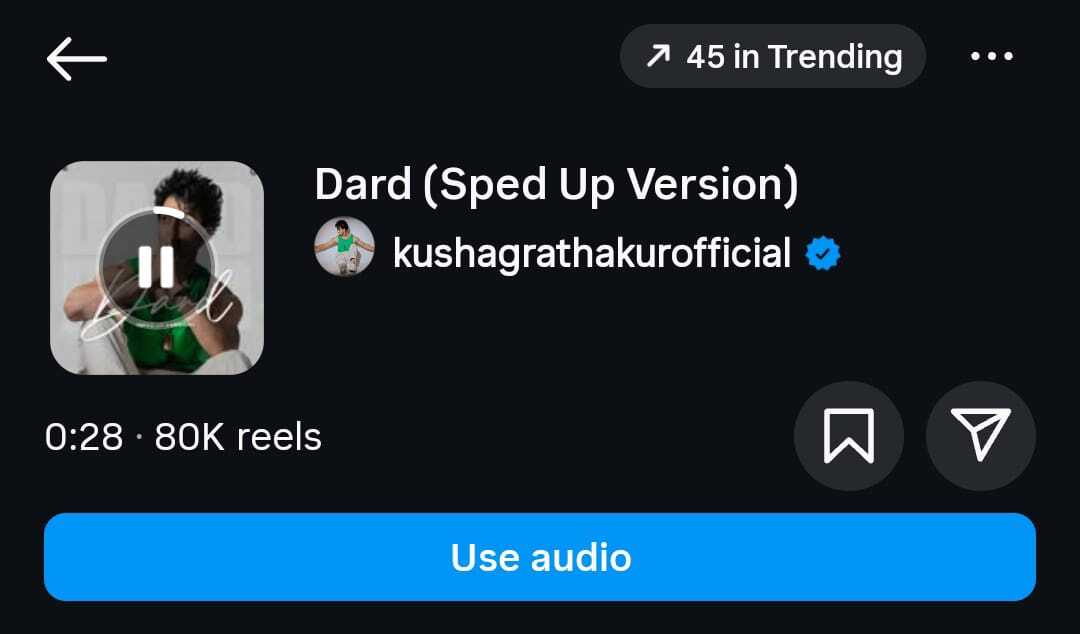Click the 0:28 audio duration
The width and height of the screenshot is (1080, 634).
(84, 437)
